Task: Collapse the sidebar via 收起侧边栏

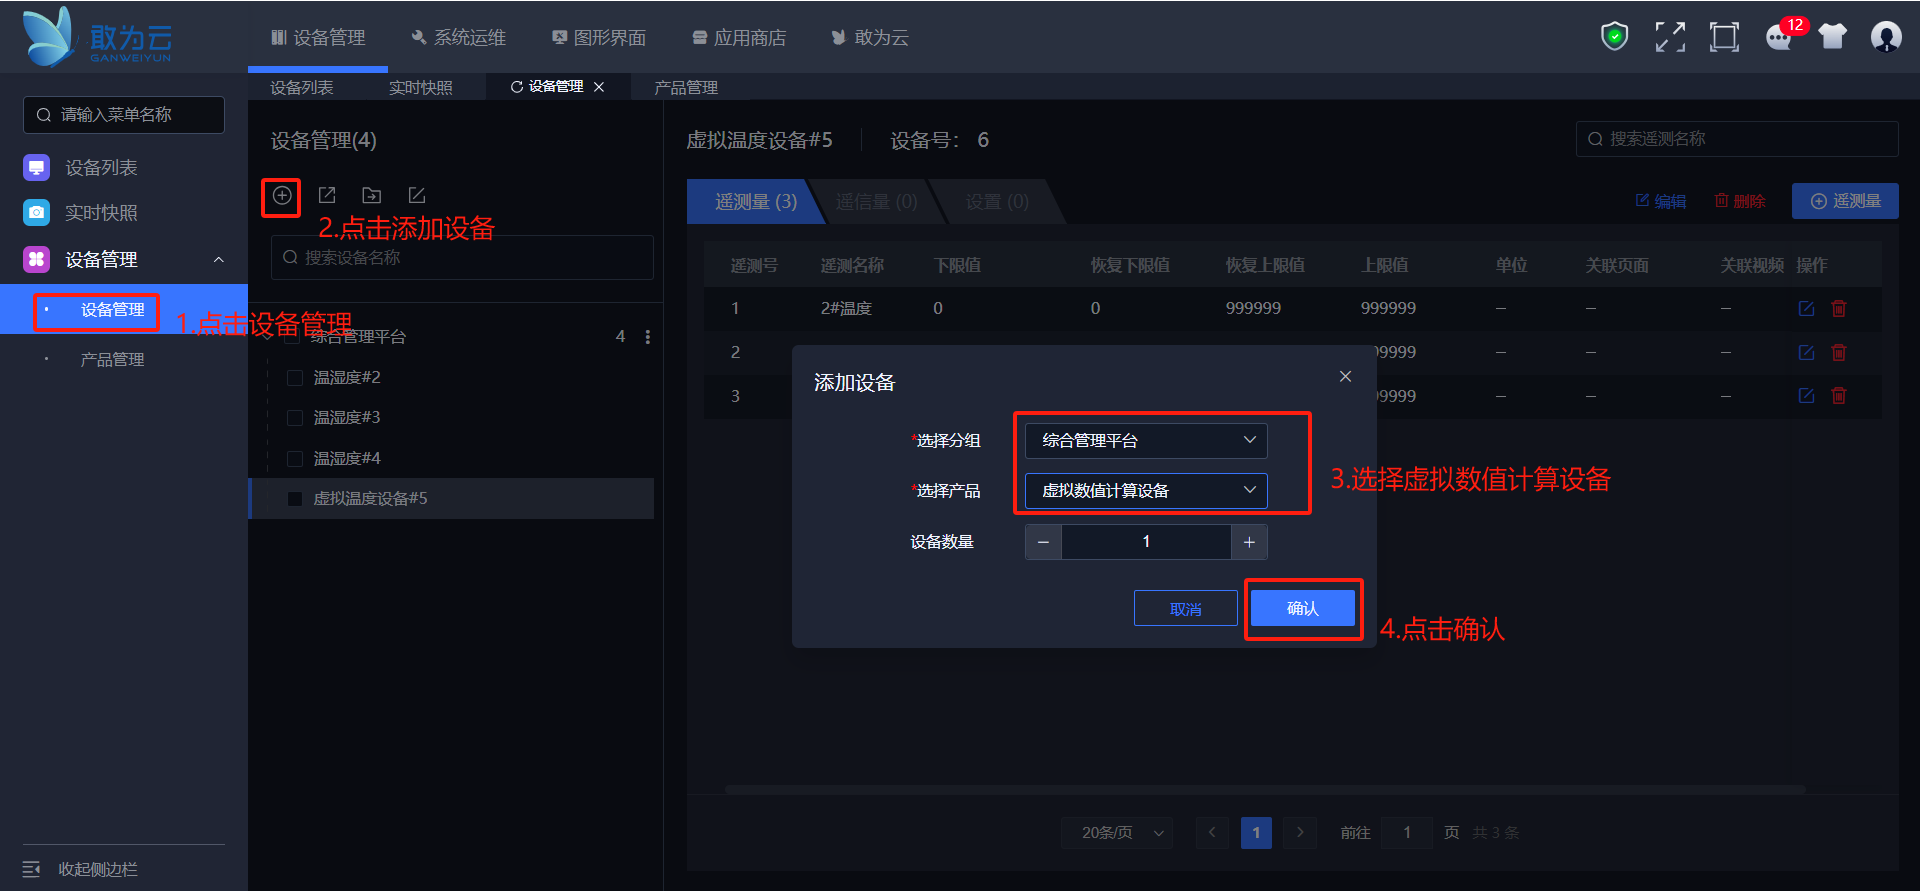Action: click(x=80, y=869)
